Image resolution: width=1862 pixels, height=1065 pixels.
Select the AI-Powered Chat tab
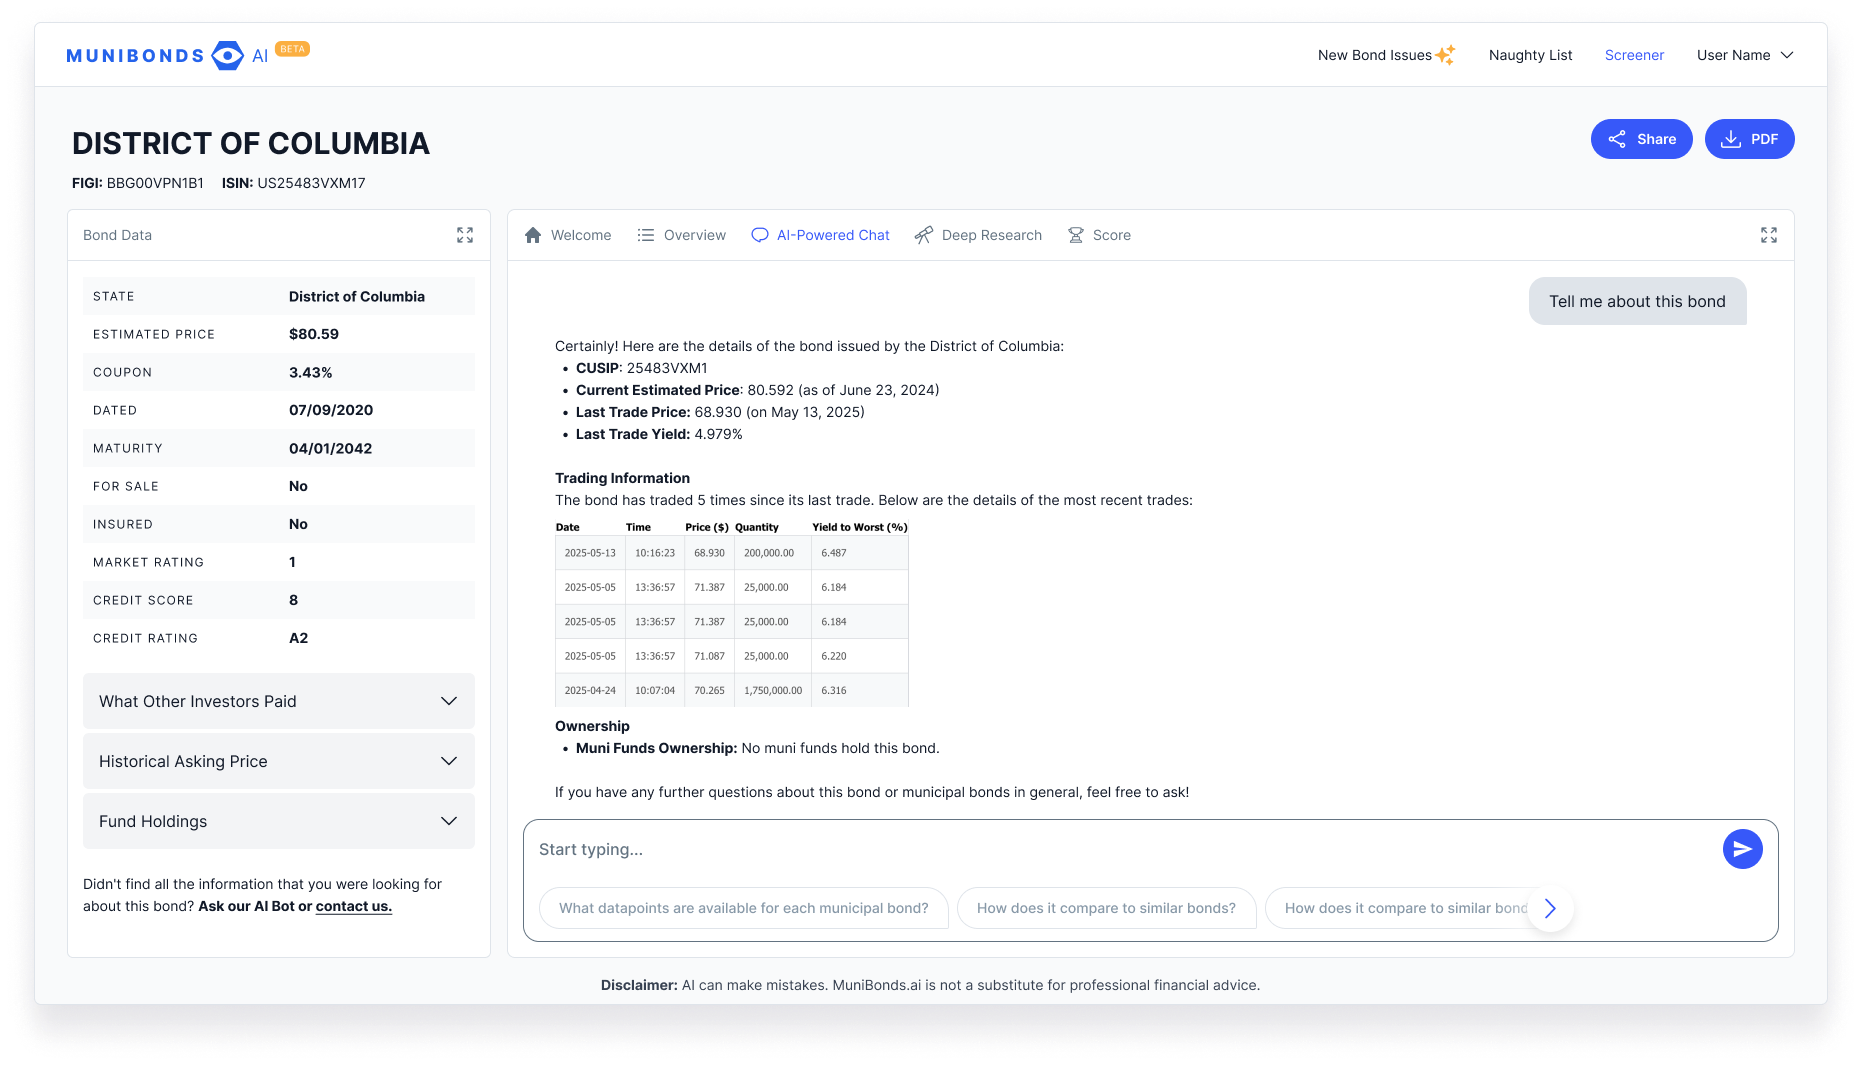click(x=821, y=235)
